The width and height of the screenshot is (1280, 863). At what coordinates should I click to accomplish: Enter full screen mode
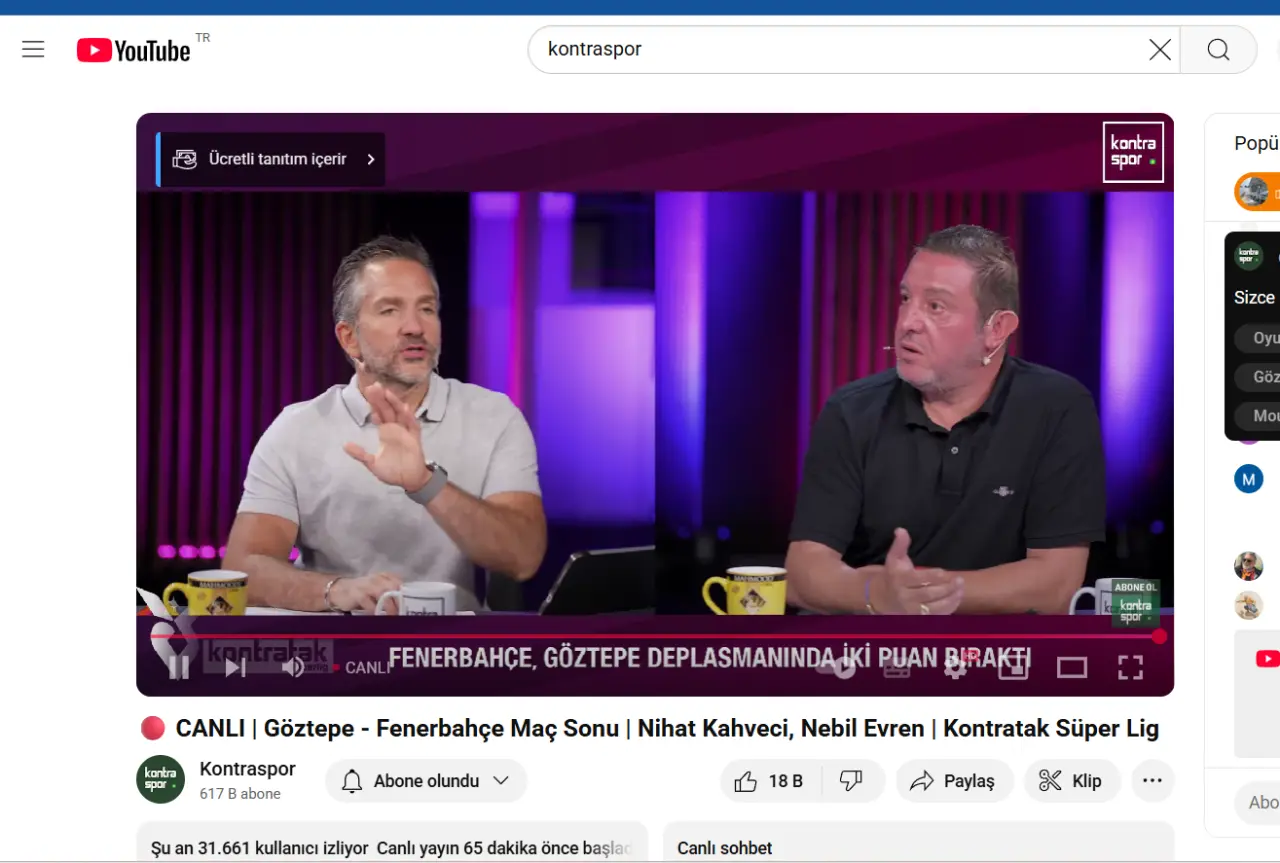pyautogui.click(x=1130, y=667)
